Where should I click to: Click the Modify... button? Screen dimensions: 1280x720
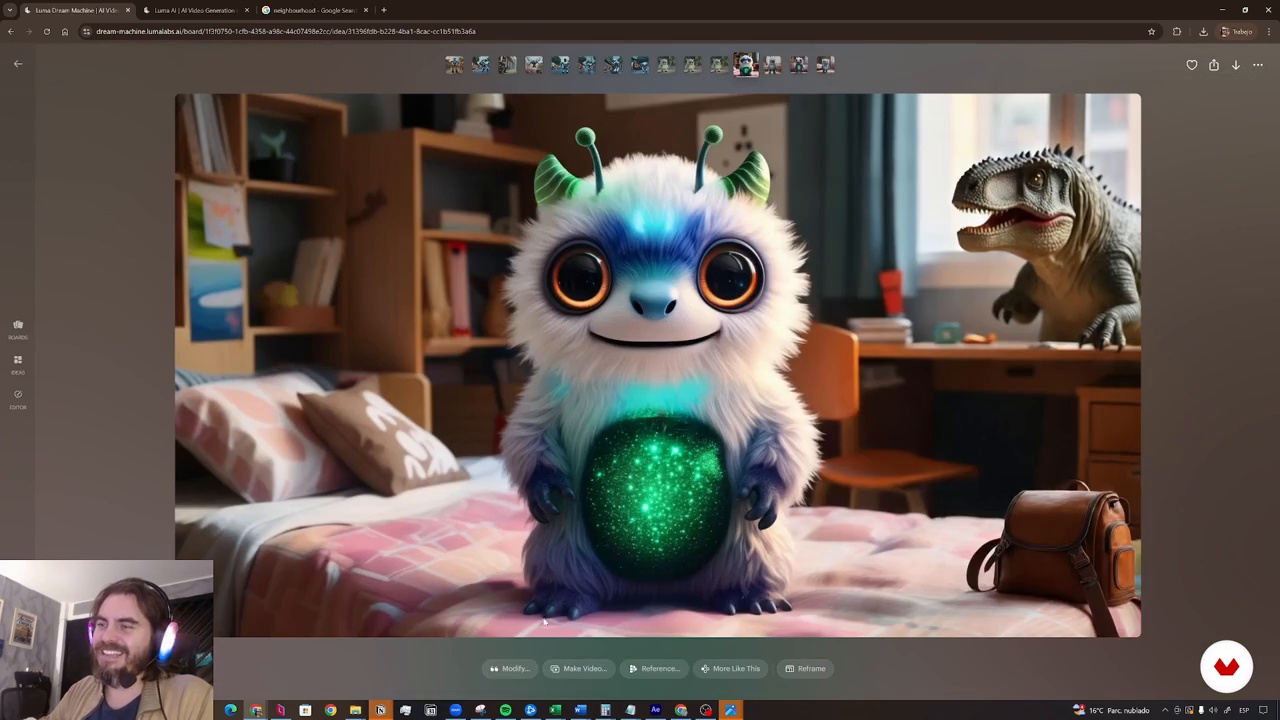click(509, 669)
